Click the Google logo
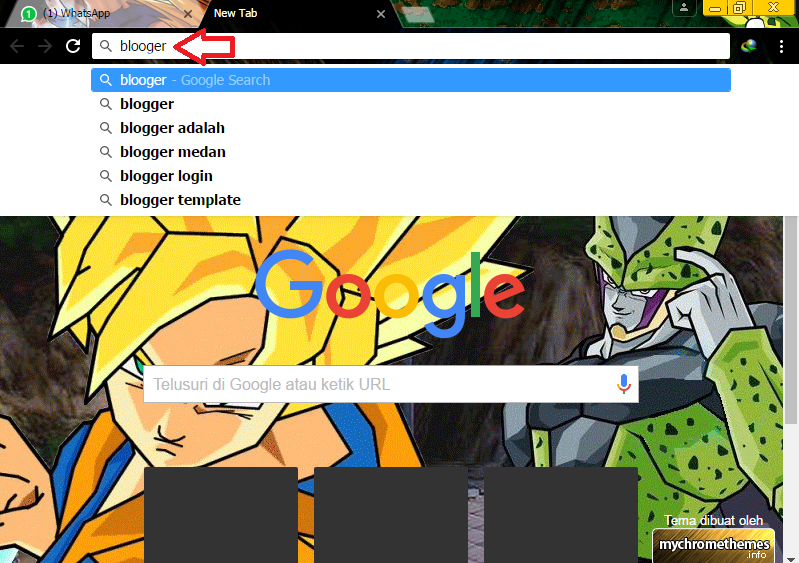The image size is (799, 563). coord(390,293)
